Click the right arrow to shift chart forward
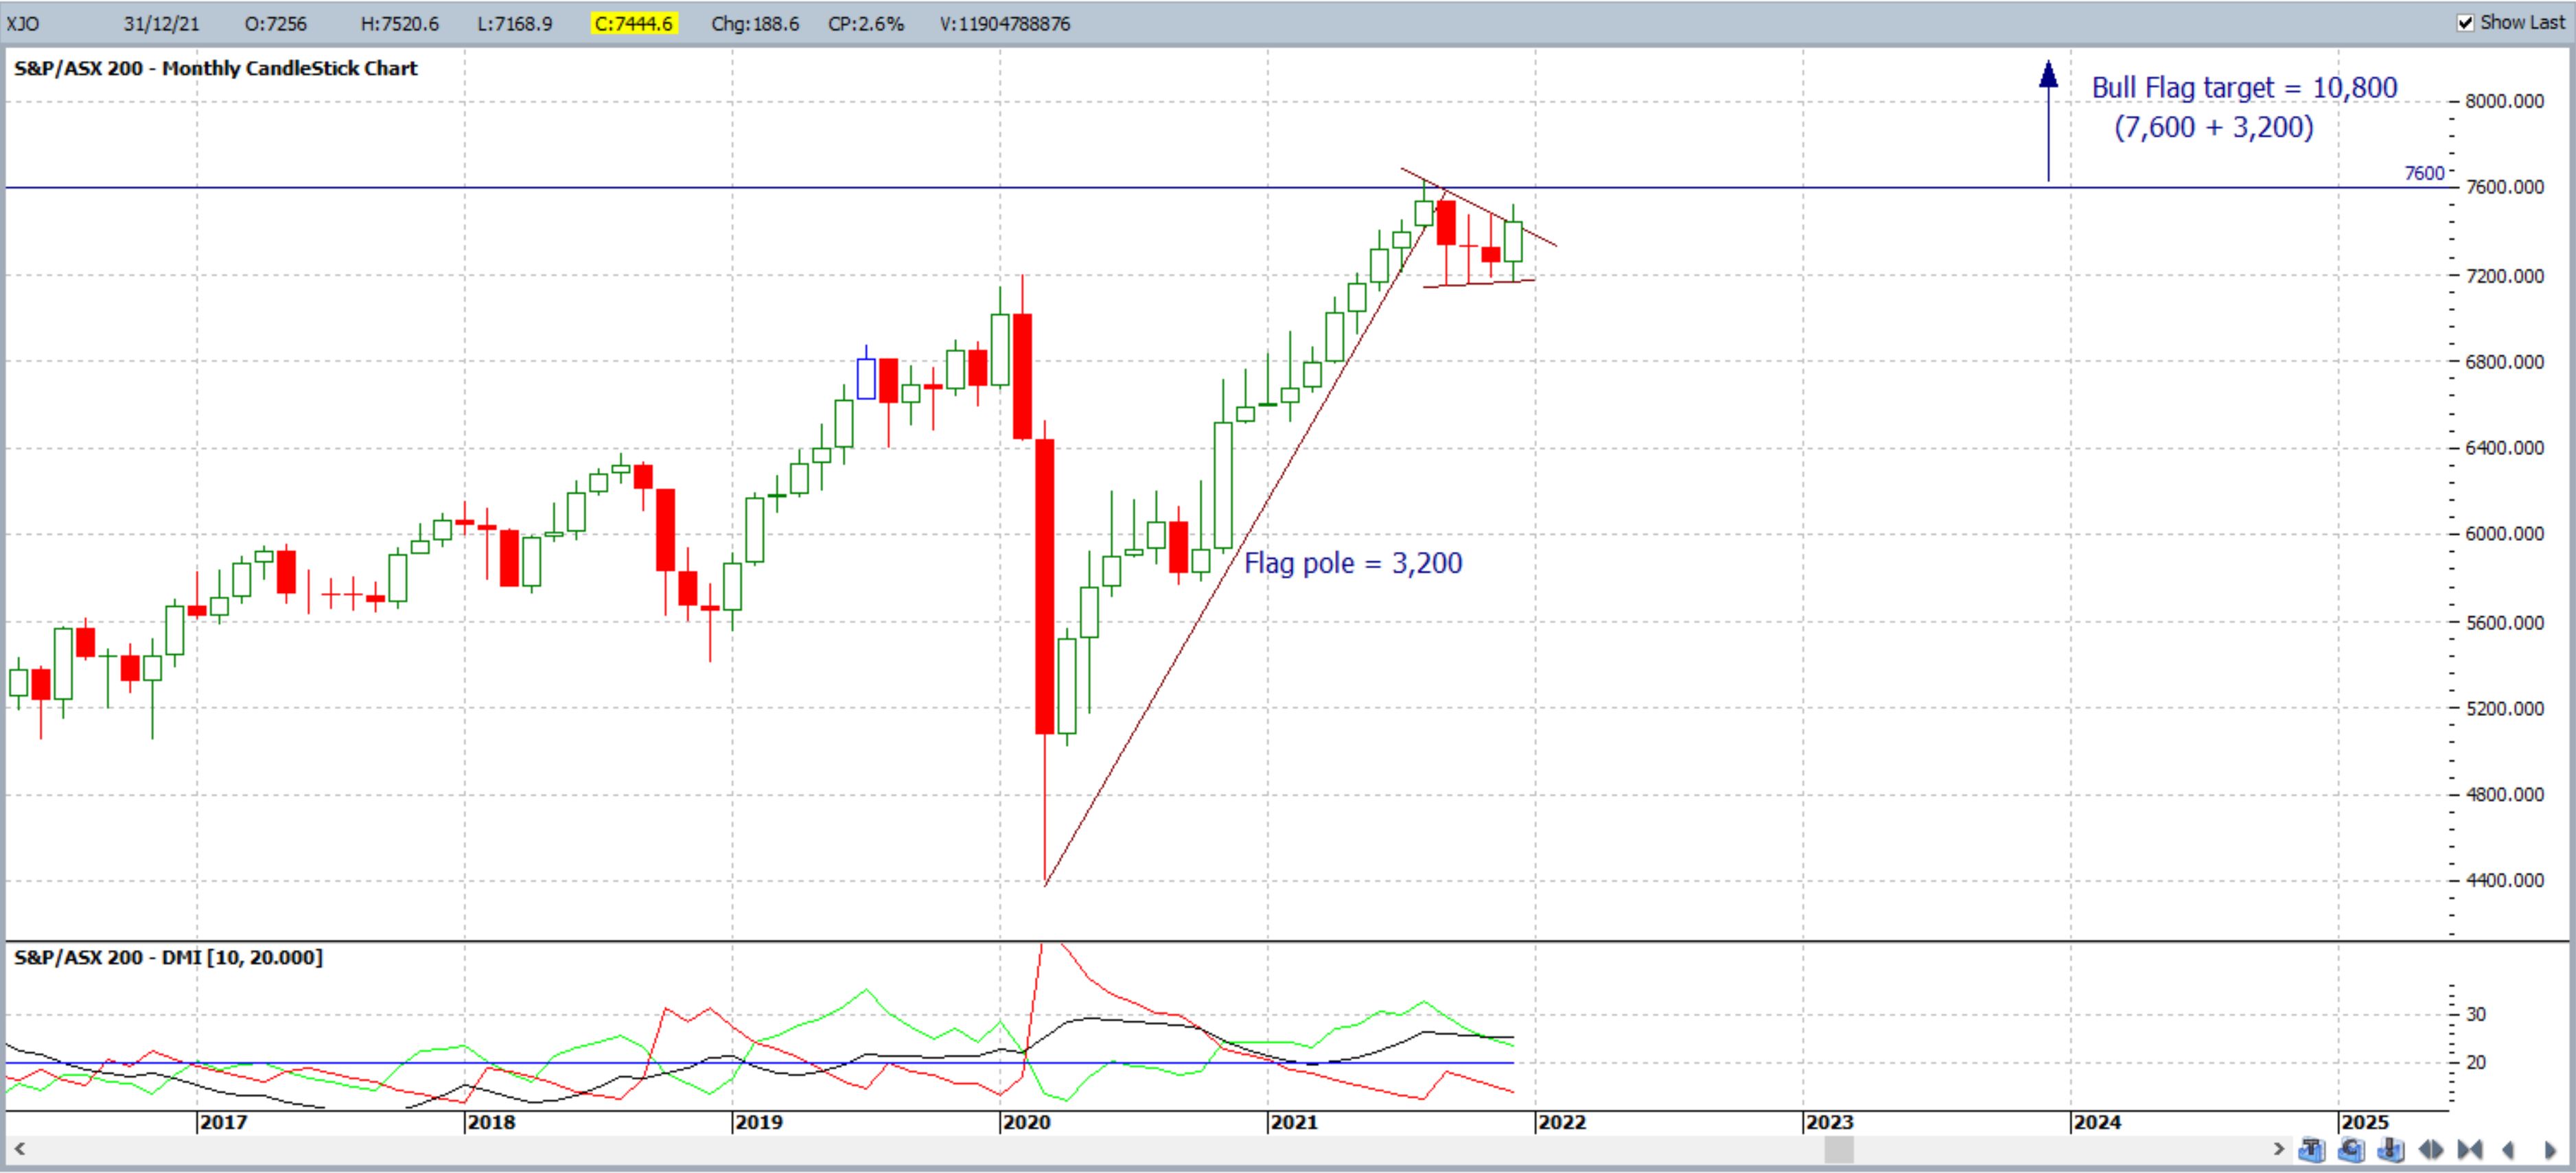 (x=2551, y=1150)
